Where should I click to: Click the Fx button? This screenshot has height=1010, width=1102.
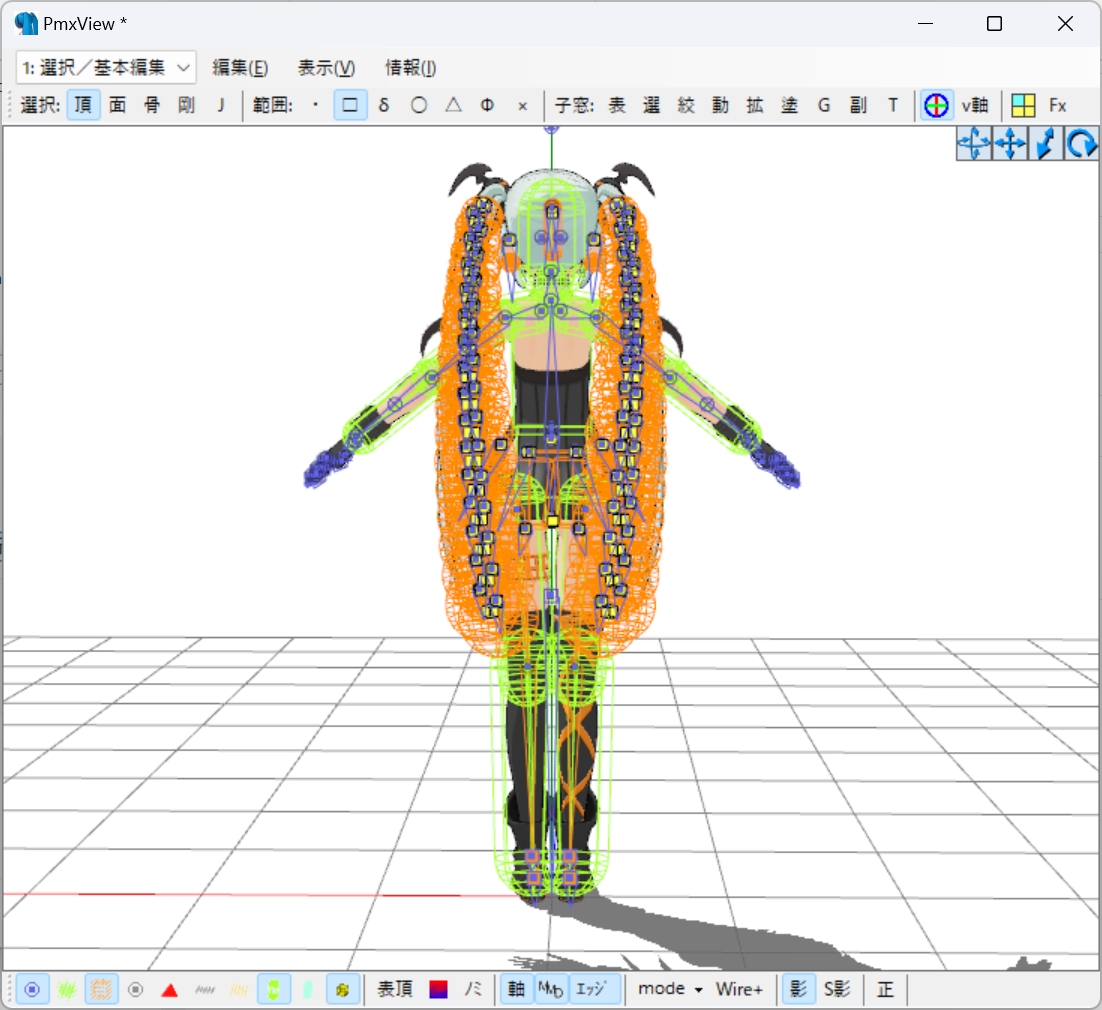1058,105
